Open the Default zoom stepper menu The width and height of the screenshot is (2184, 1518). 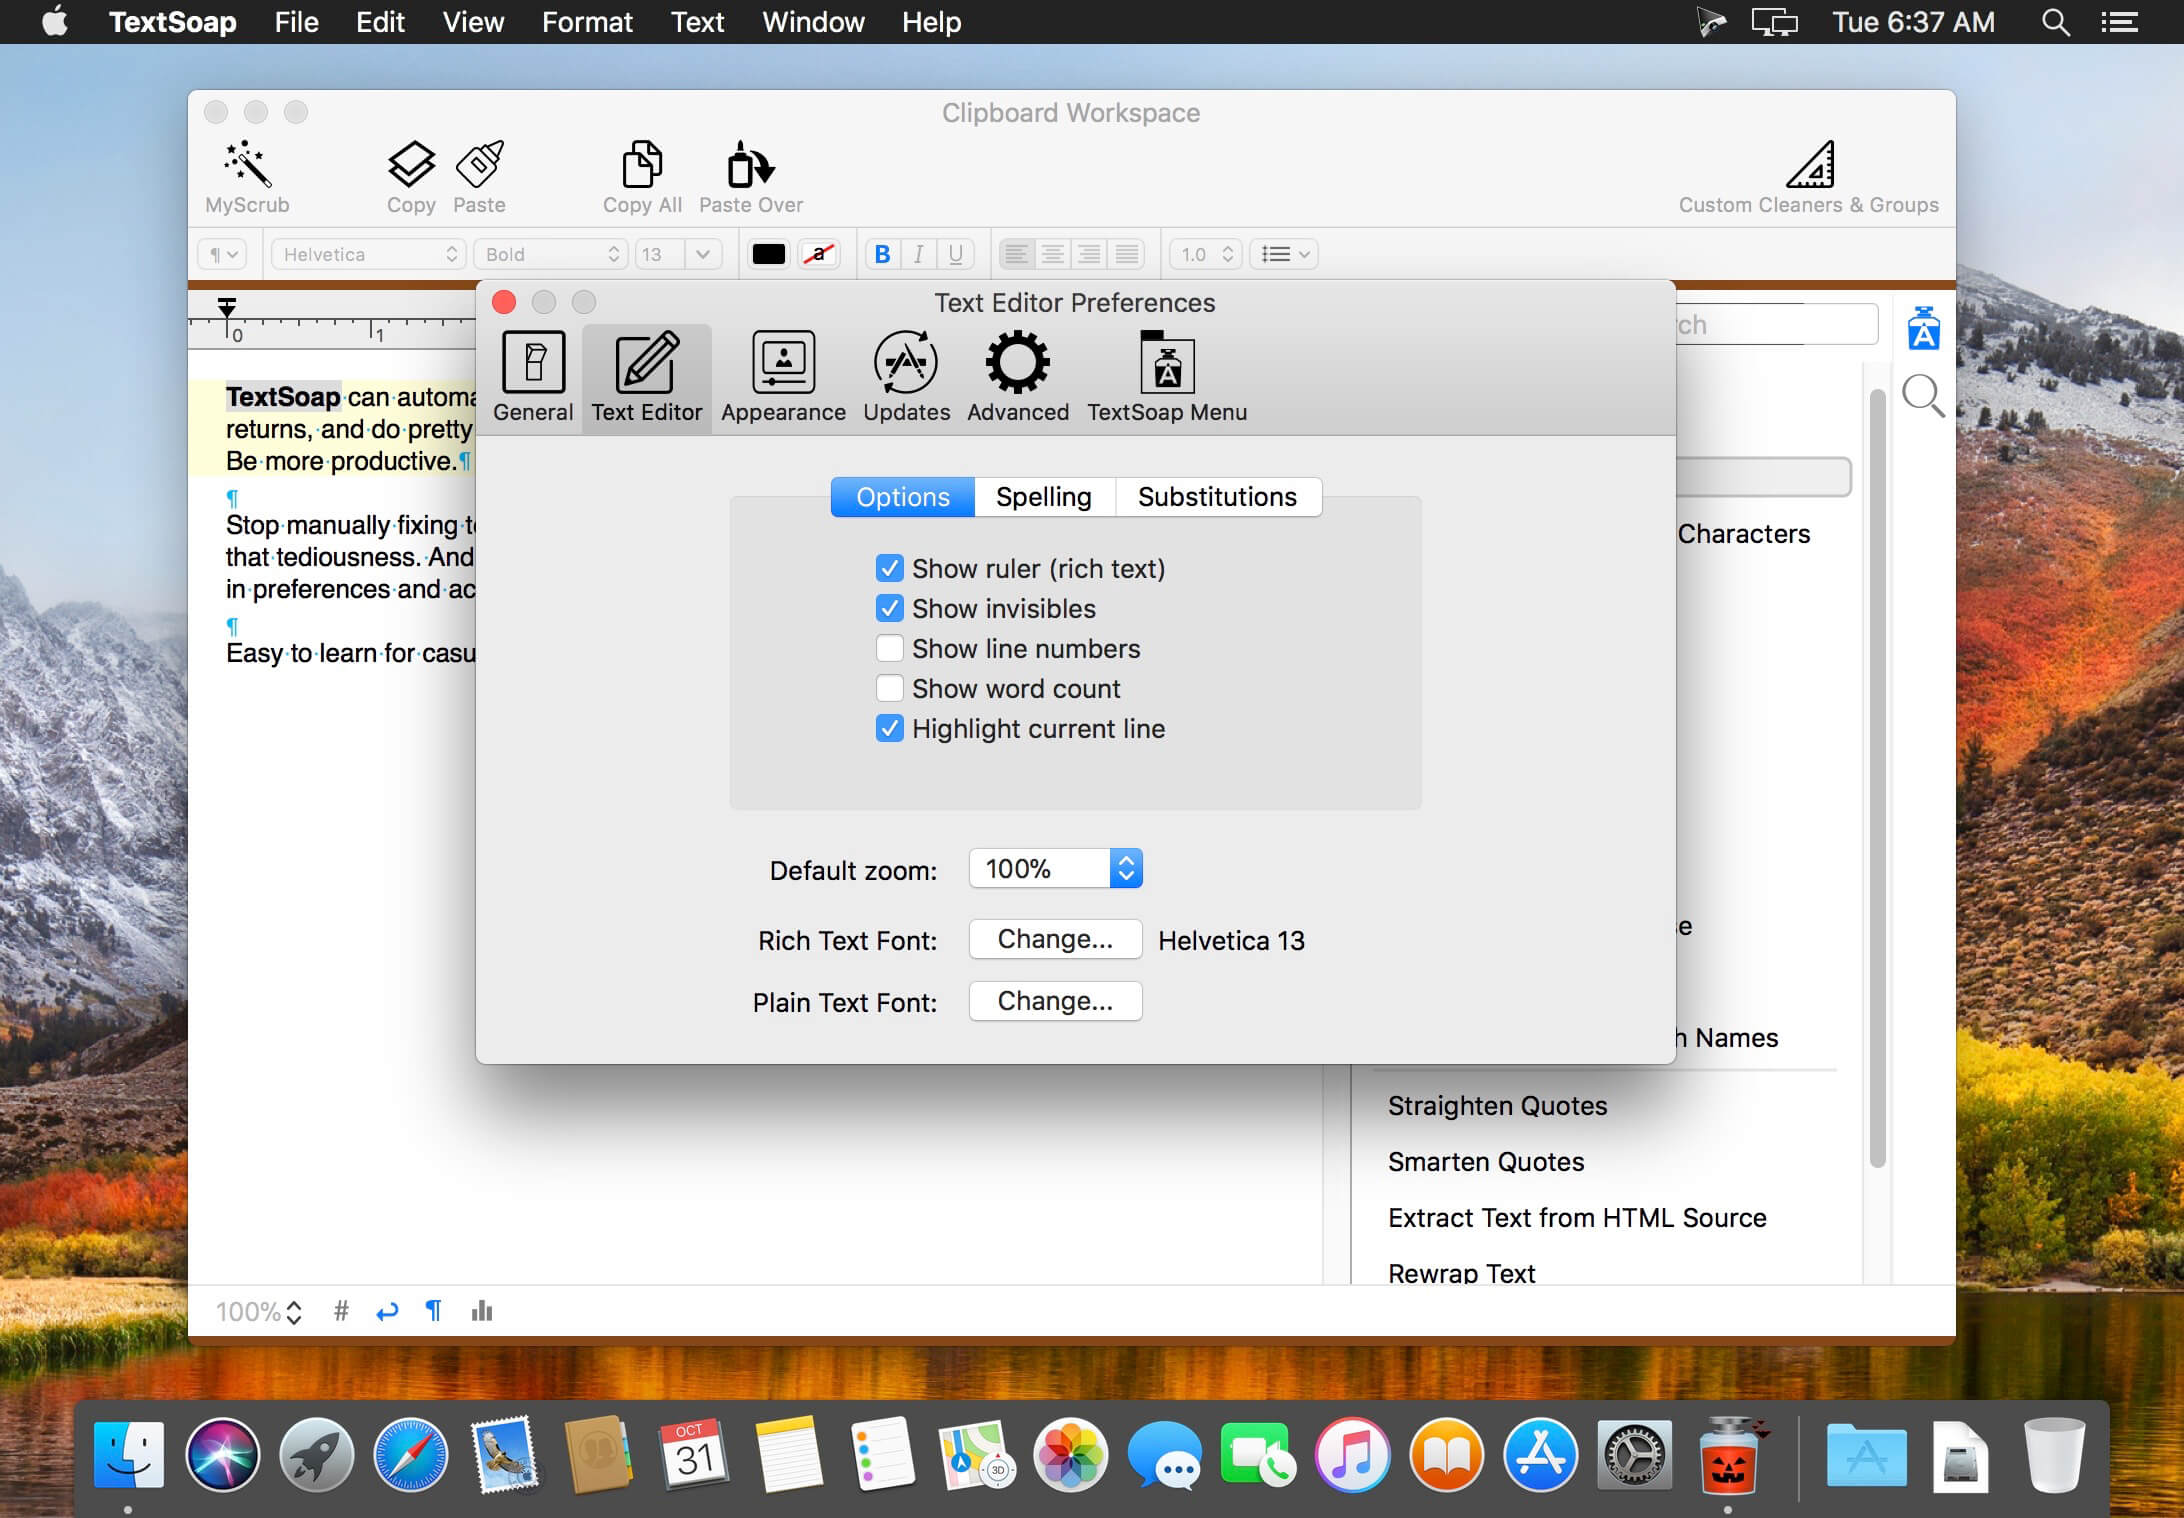(1124, 868)
